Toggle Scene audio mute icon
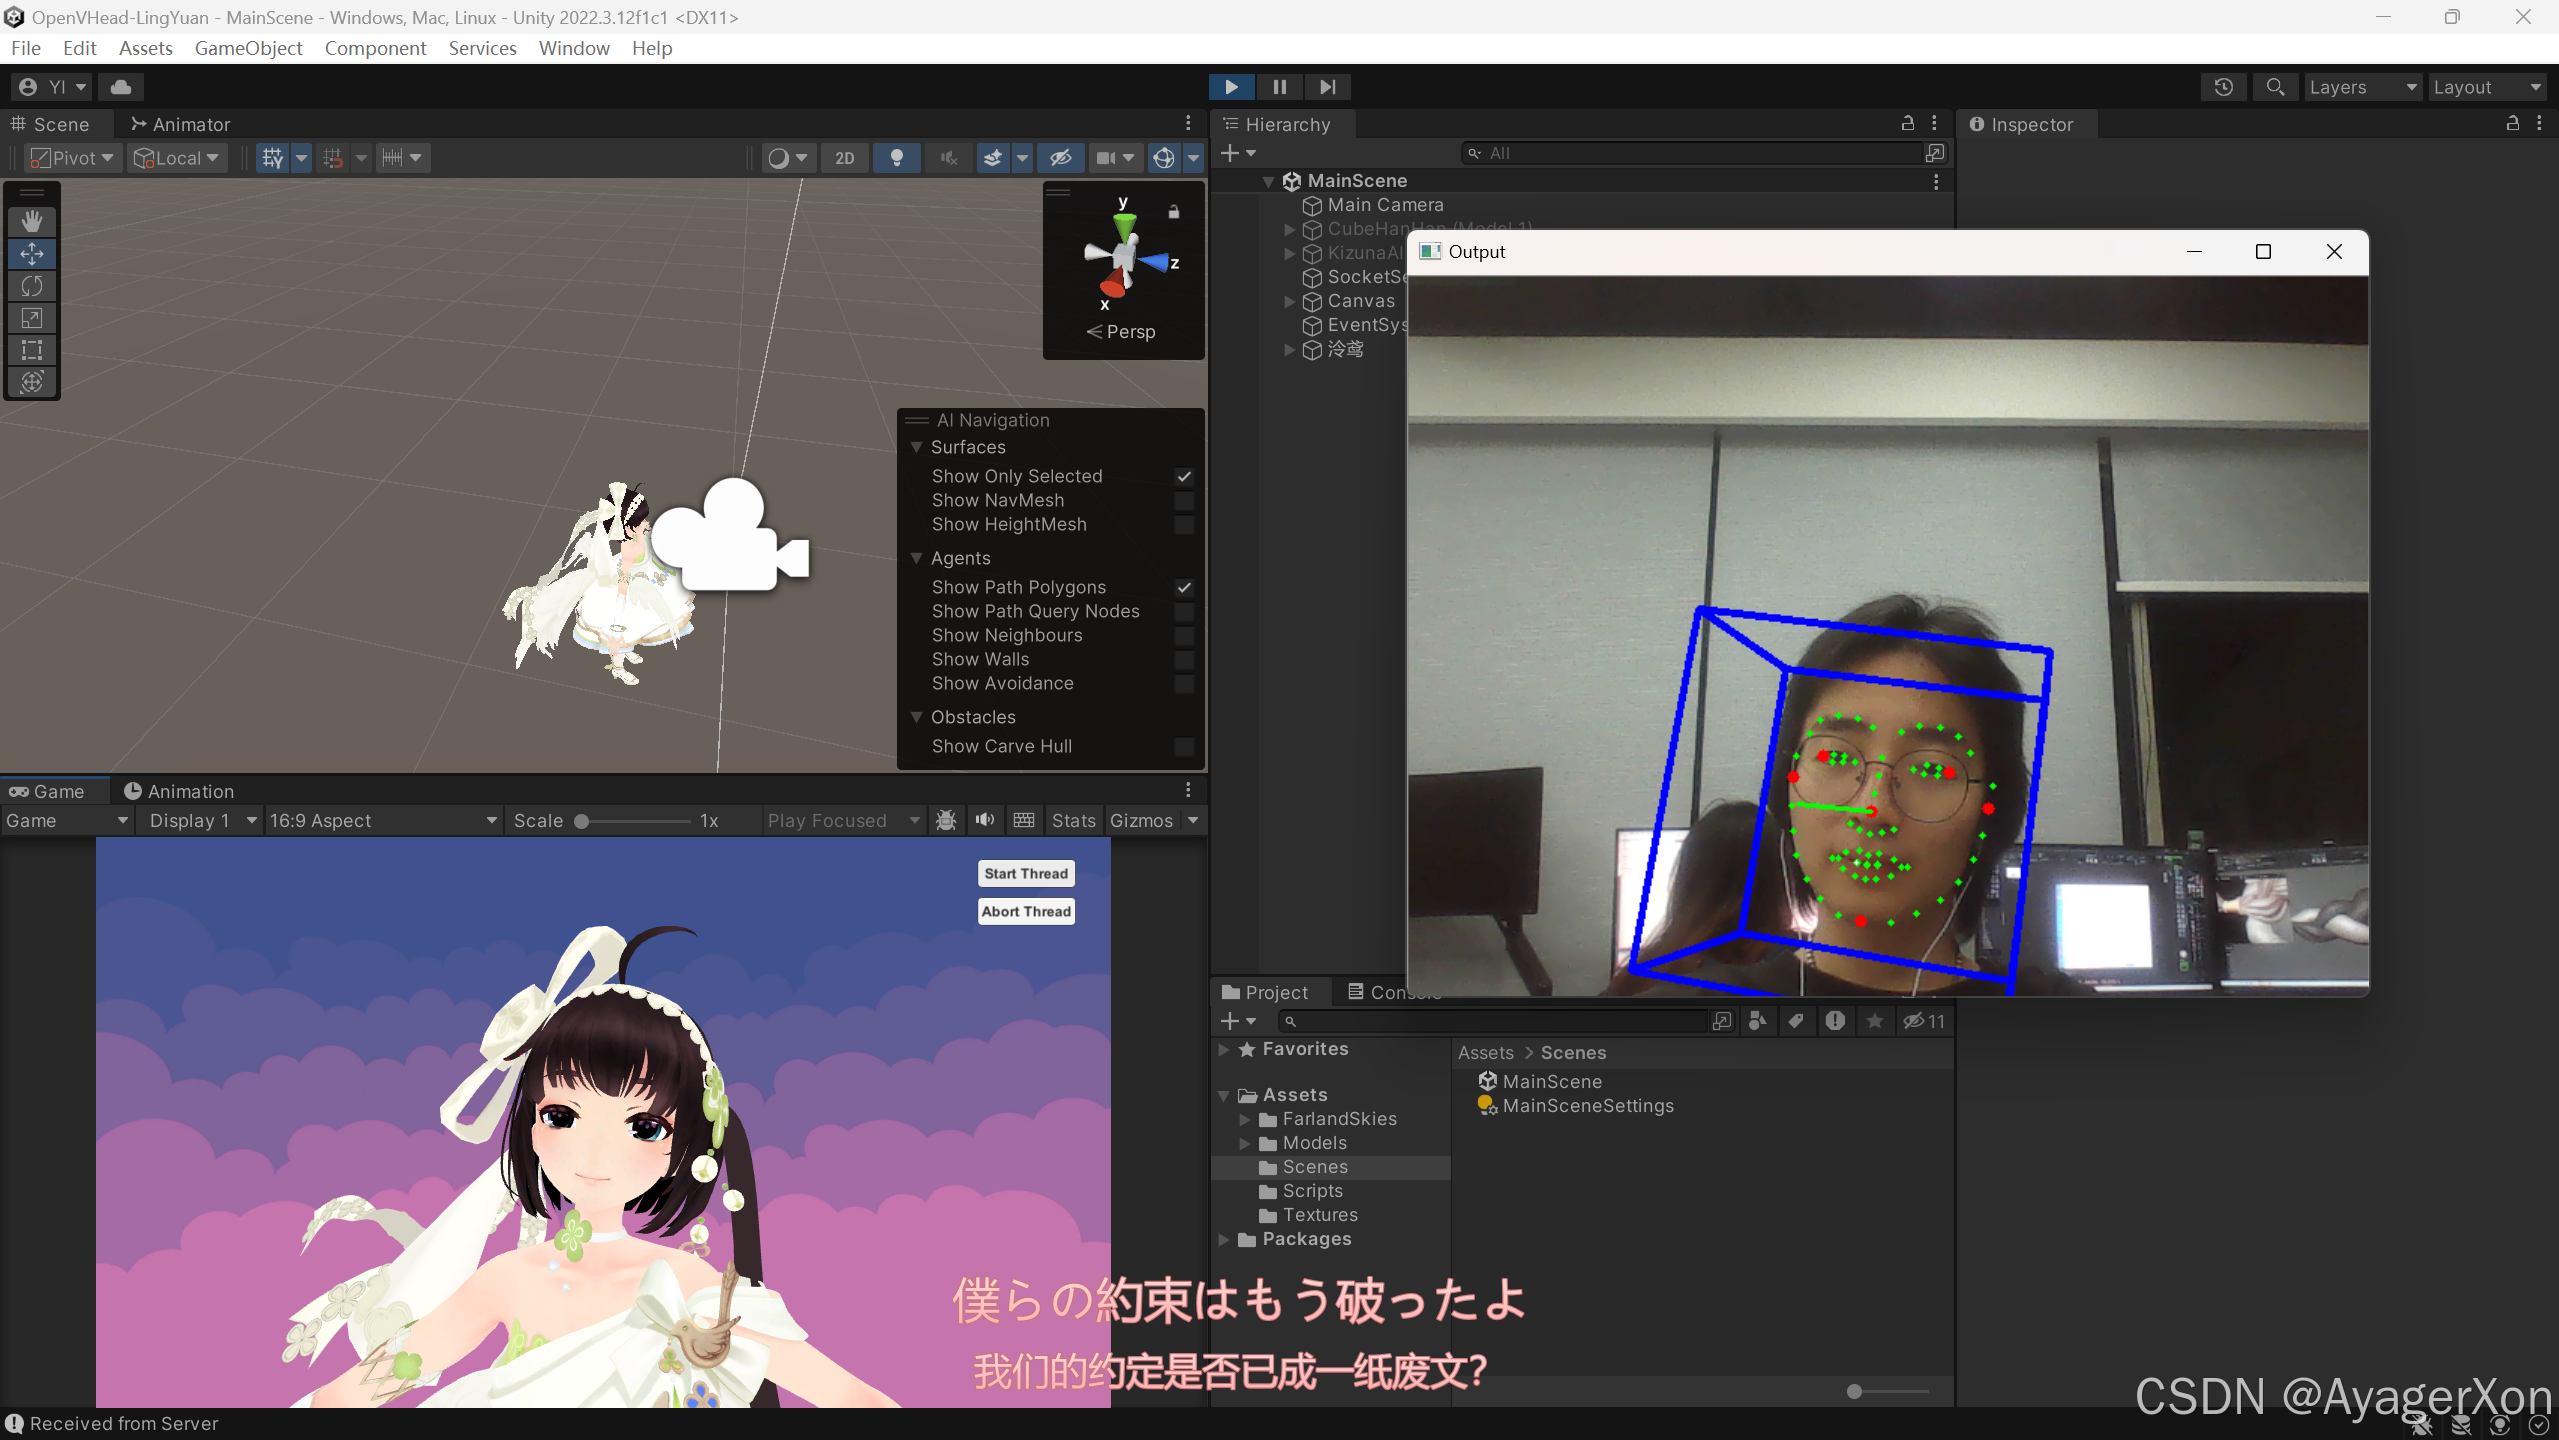Viewport: 2559px width, 1440px height. (x=949, y=158)
